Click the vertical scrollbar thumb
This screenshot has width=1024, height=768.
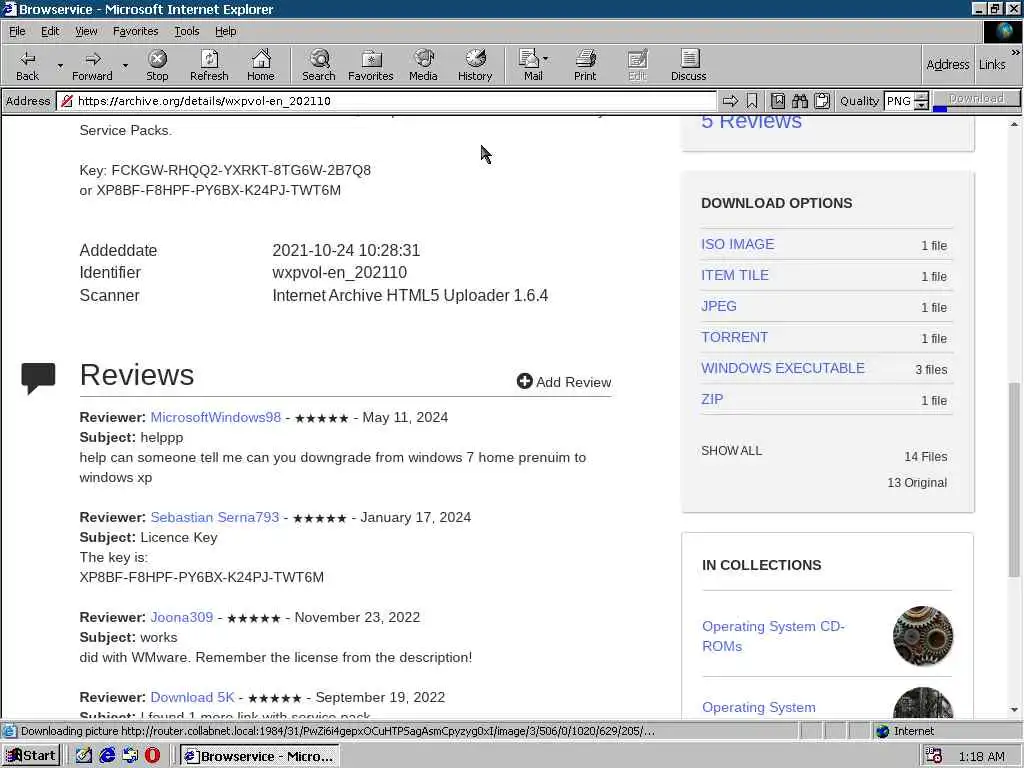click(x=1014, y=480)
